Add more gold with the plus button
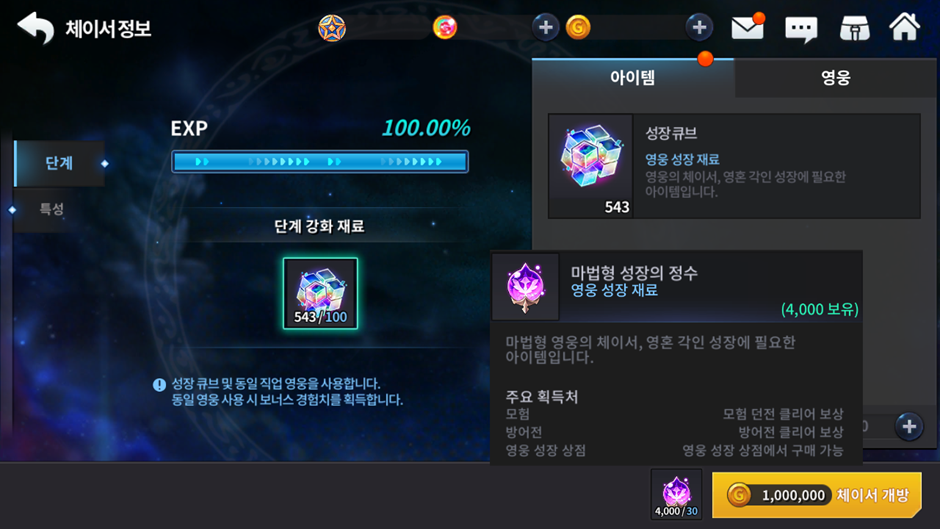Image resolution: width=940 pixels, height=529 pixels. coord(699,27)
